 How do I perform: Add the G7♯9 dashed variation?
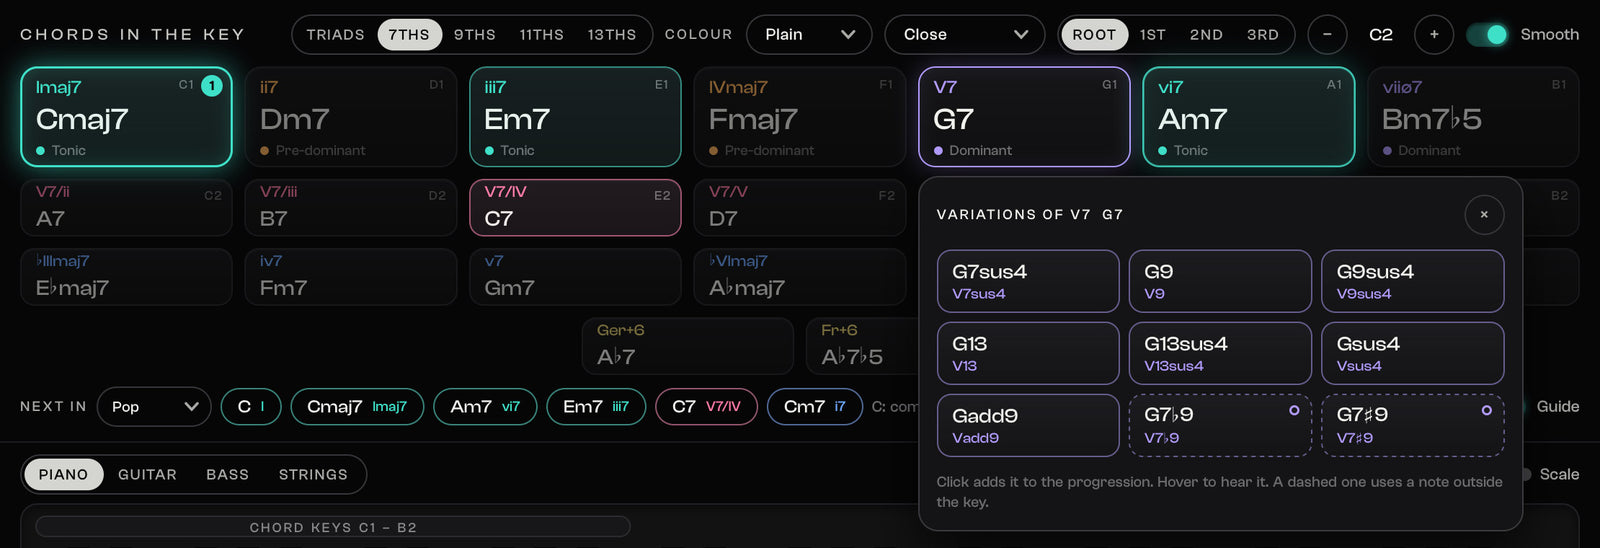(1413, 425)
